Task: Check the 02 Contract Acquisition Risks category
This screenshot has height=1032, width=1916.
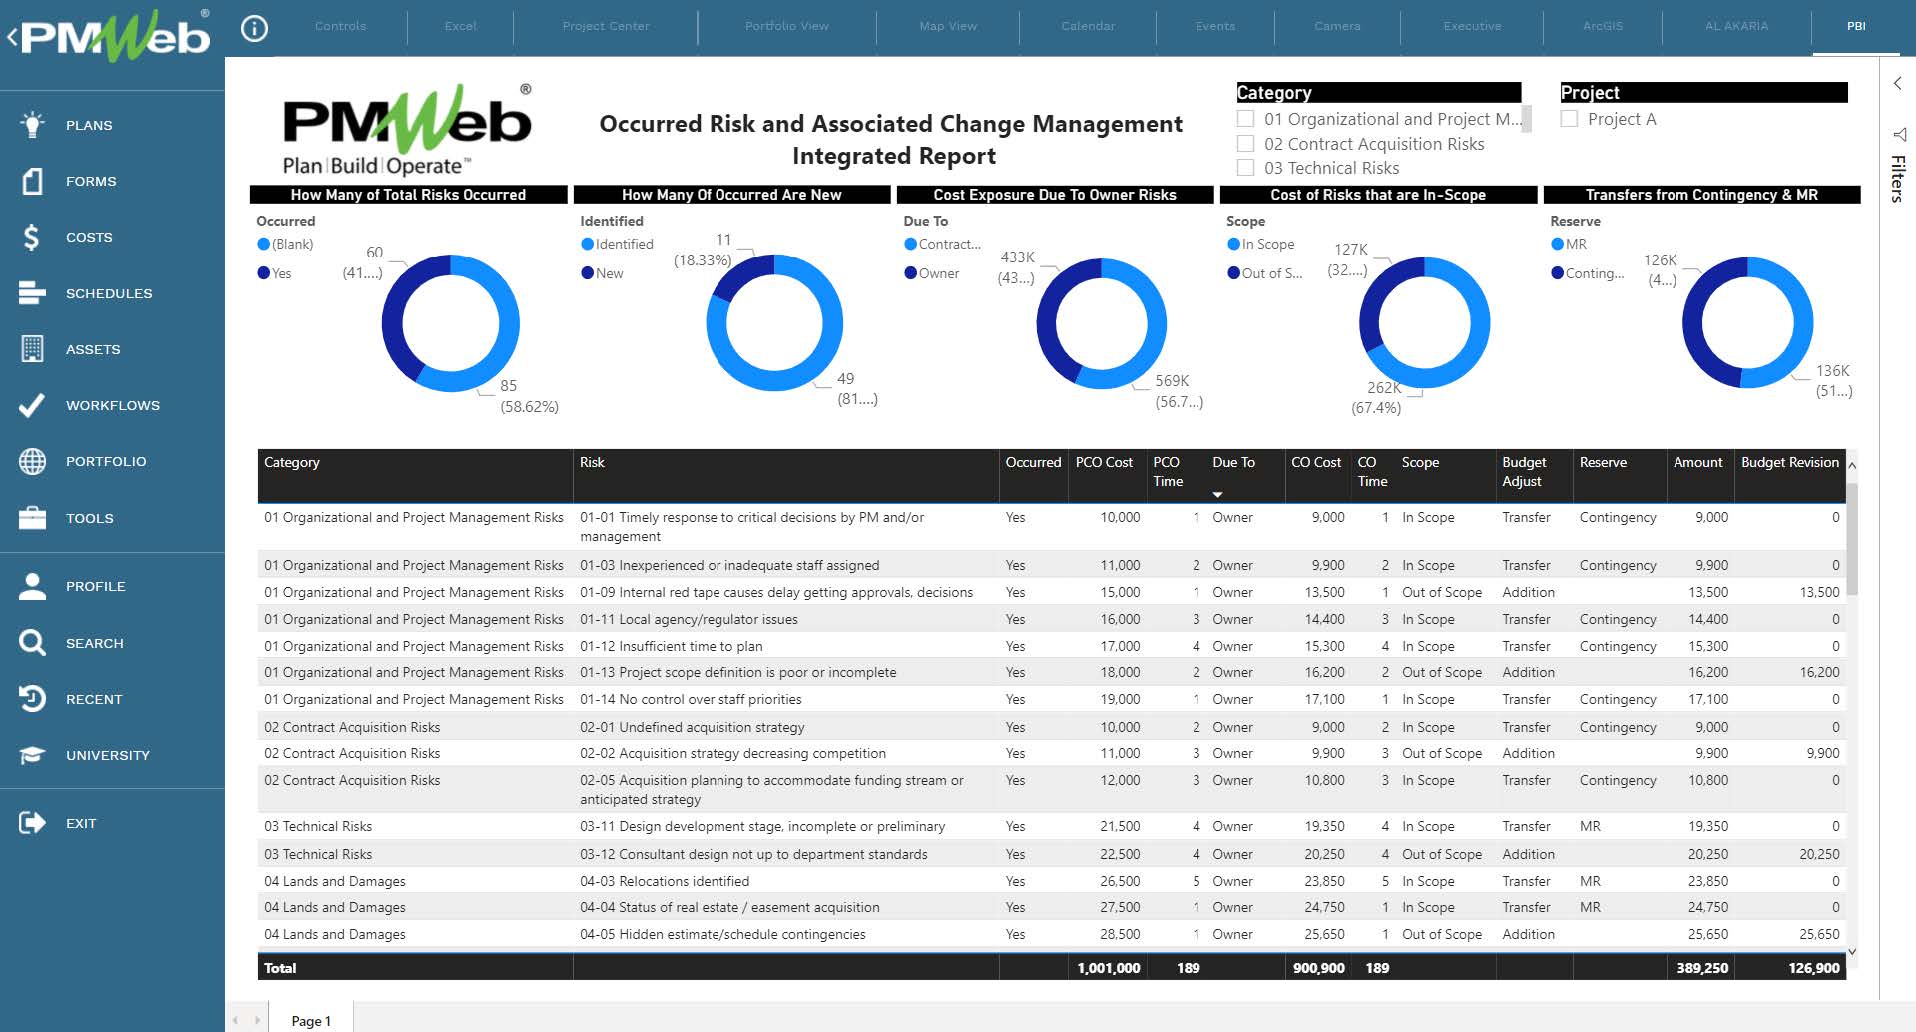Action: (1246, 144)
